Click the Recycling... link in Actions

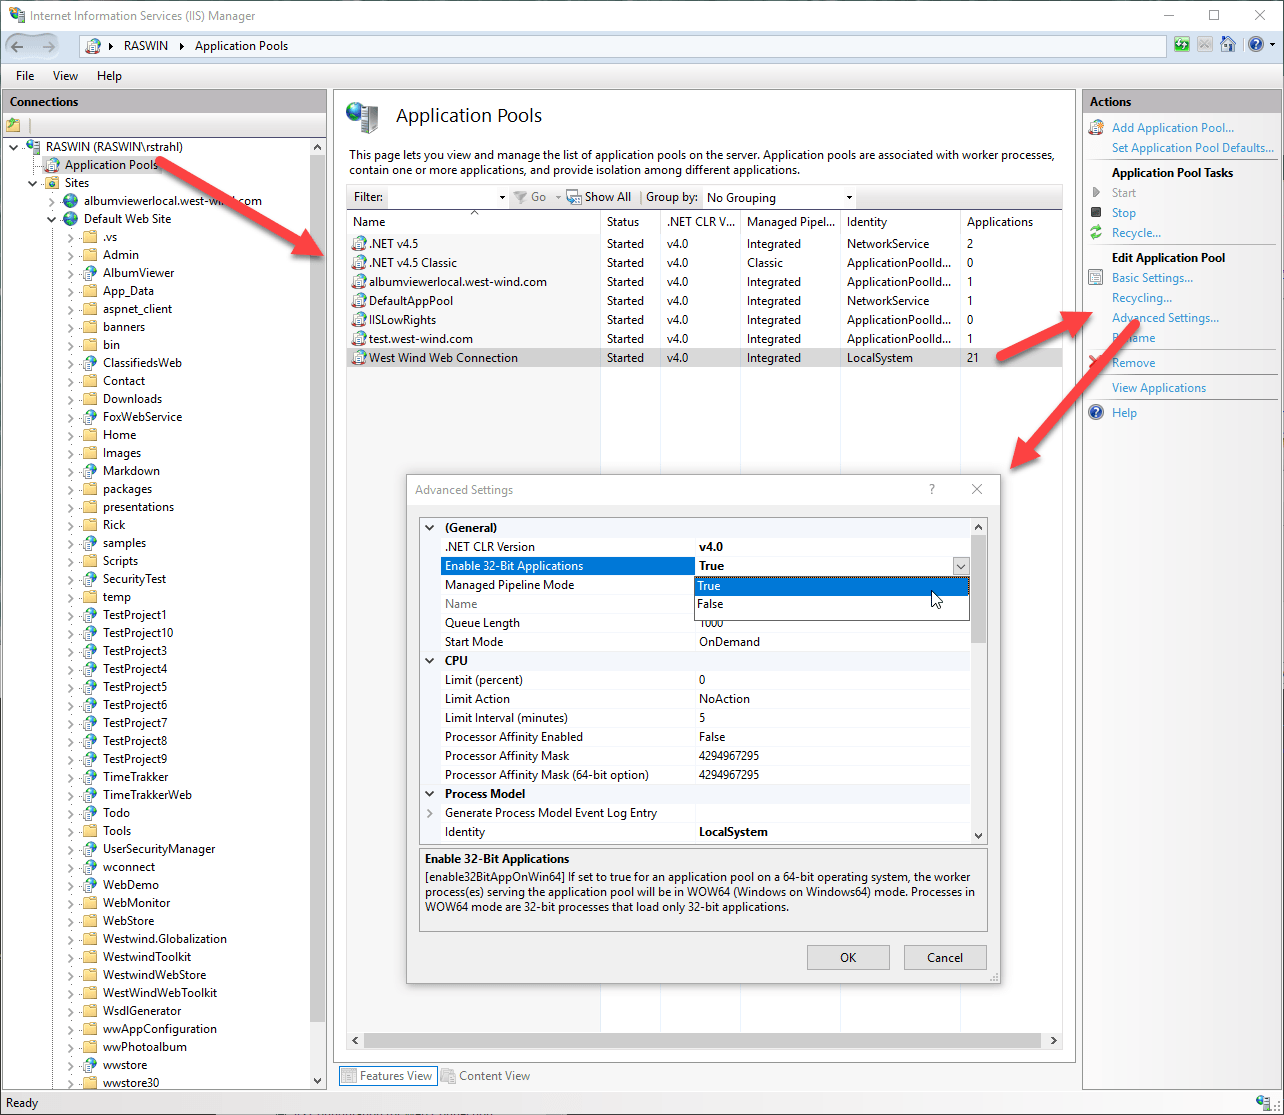coord(1142,298)
